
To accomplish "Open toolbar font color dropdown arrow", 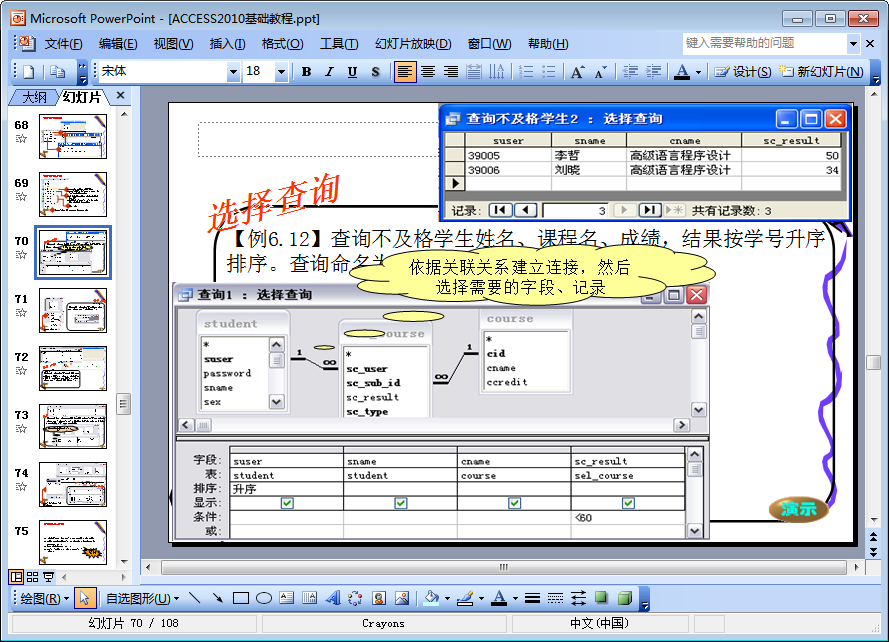I will pyautogui.click(x=698, y=72).
